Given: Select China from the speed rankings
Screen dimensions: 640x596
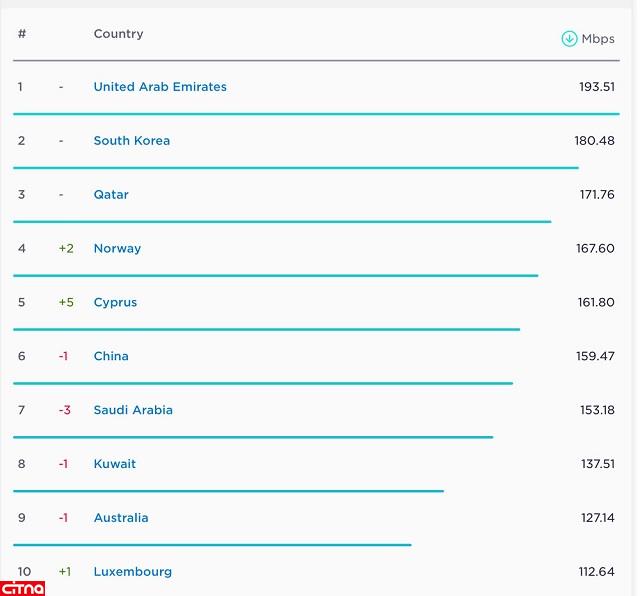Looking at the screenshot, I should point(111,357).
